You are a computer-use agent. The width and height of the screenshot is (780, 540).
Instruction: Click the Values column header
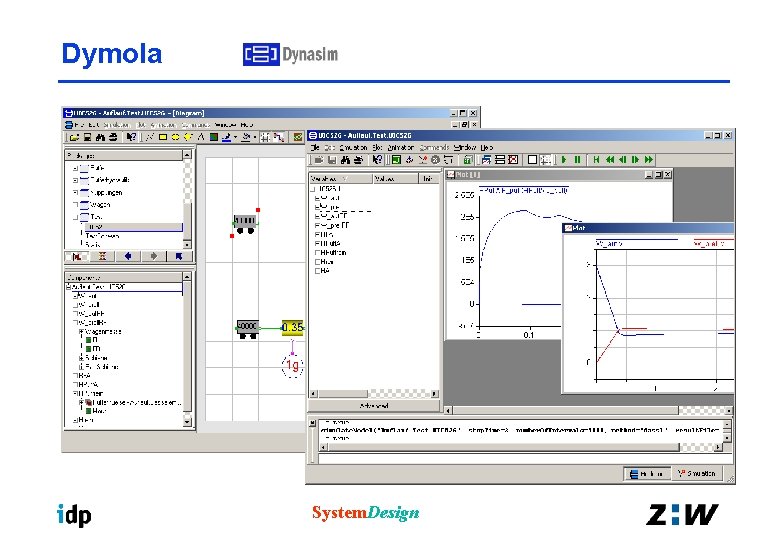[395, 179]
